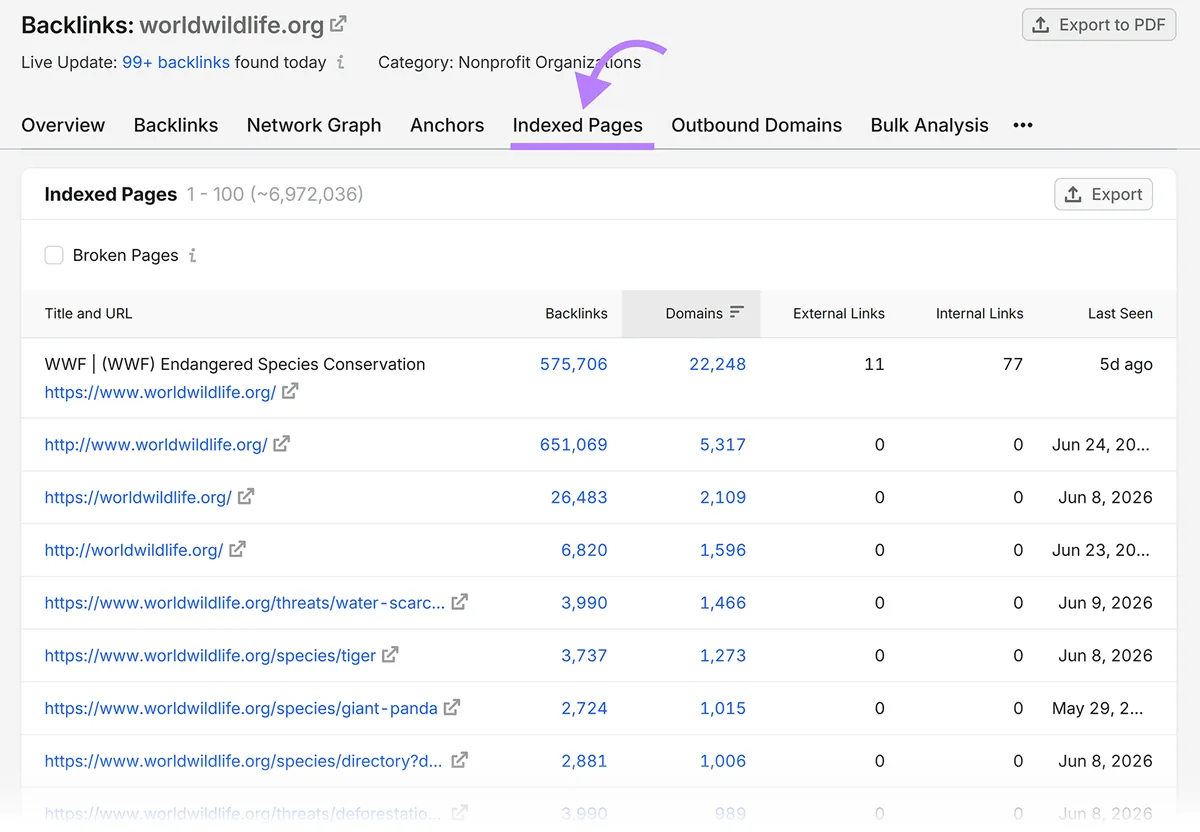Screen dimensions: 1200x832
Task: Click backlinks value 2,881
Action: pos(585,761)
